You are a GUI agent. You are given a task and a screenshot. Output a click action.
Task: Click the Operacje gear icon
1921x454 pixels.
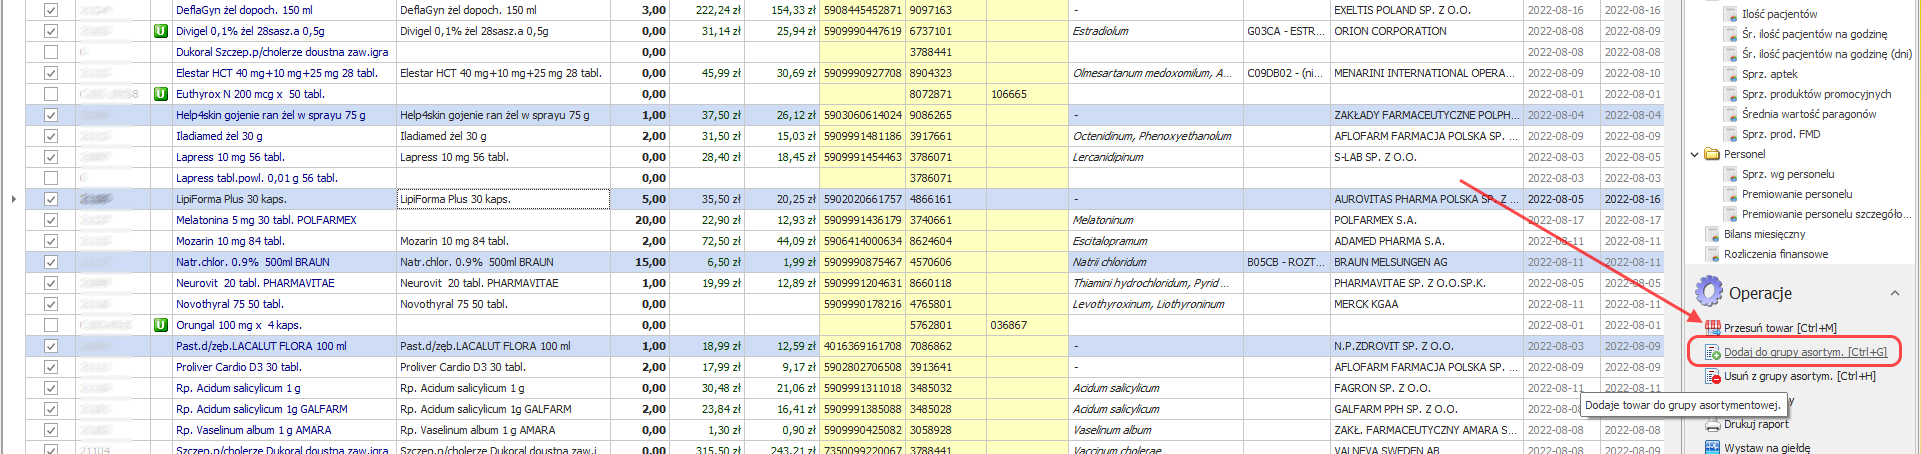(x=1708, y=292)
